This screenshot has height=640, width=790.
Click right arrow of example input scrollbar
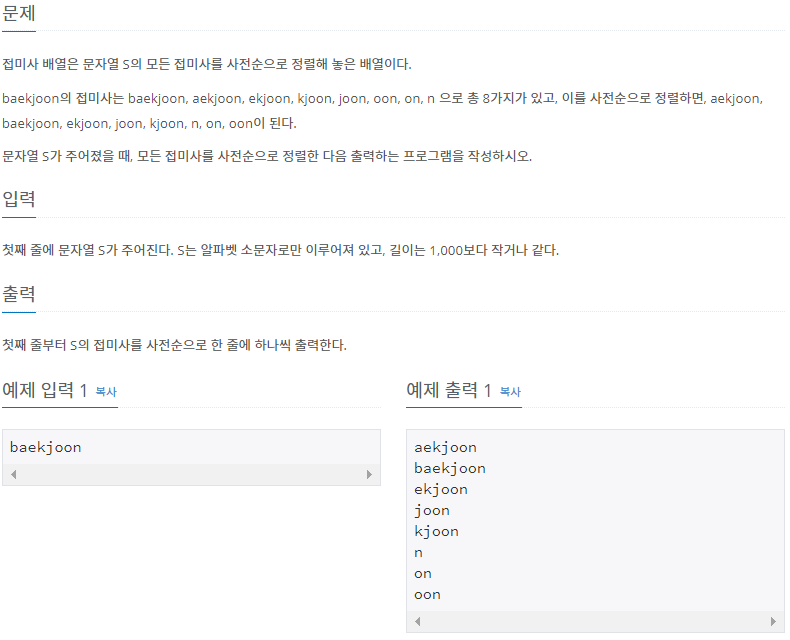click(369, 474)
